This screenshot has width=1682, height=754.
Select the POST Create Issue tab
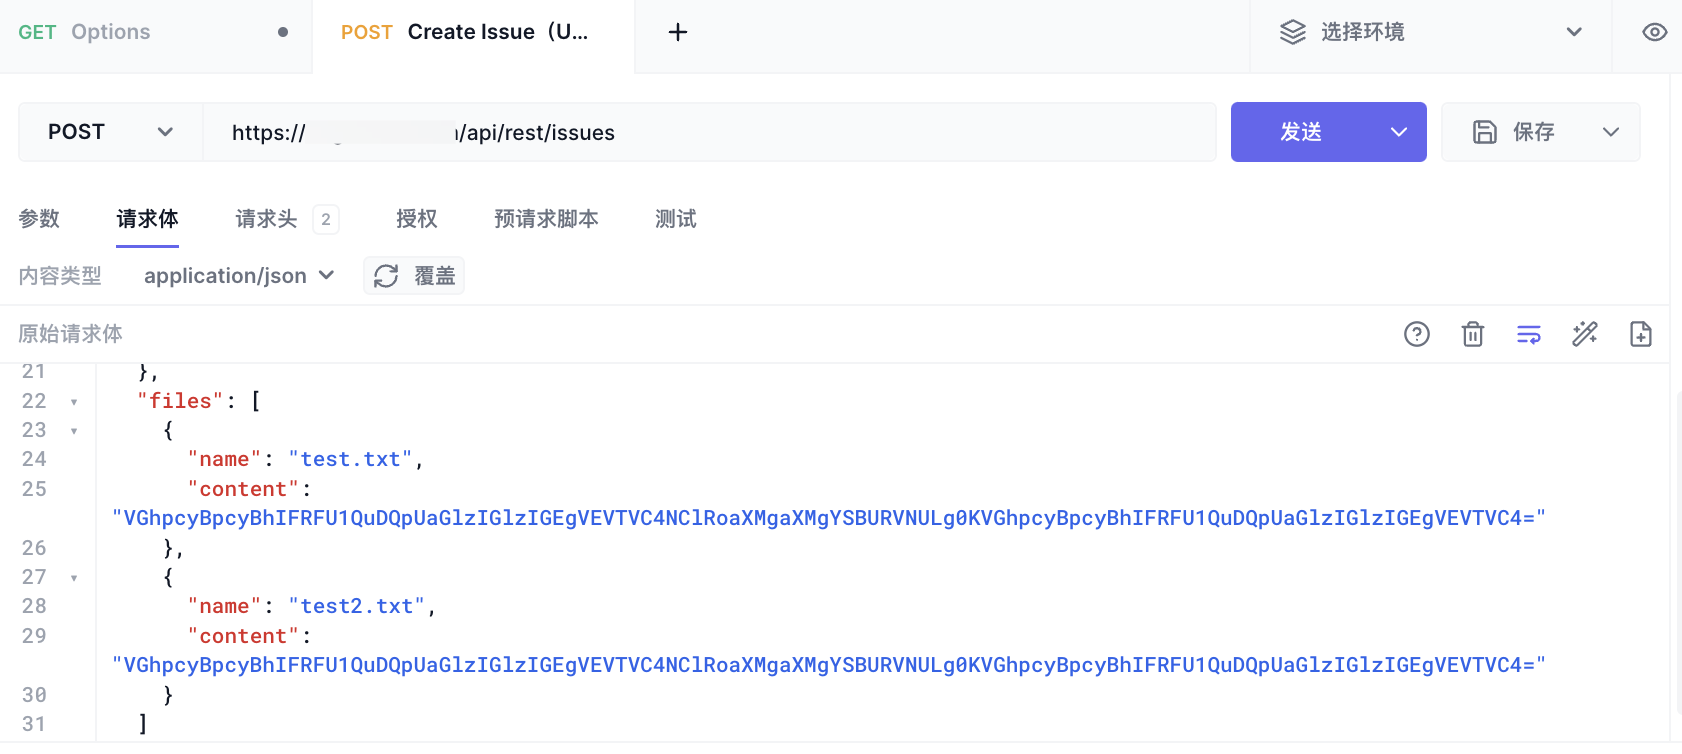point(474,36)
